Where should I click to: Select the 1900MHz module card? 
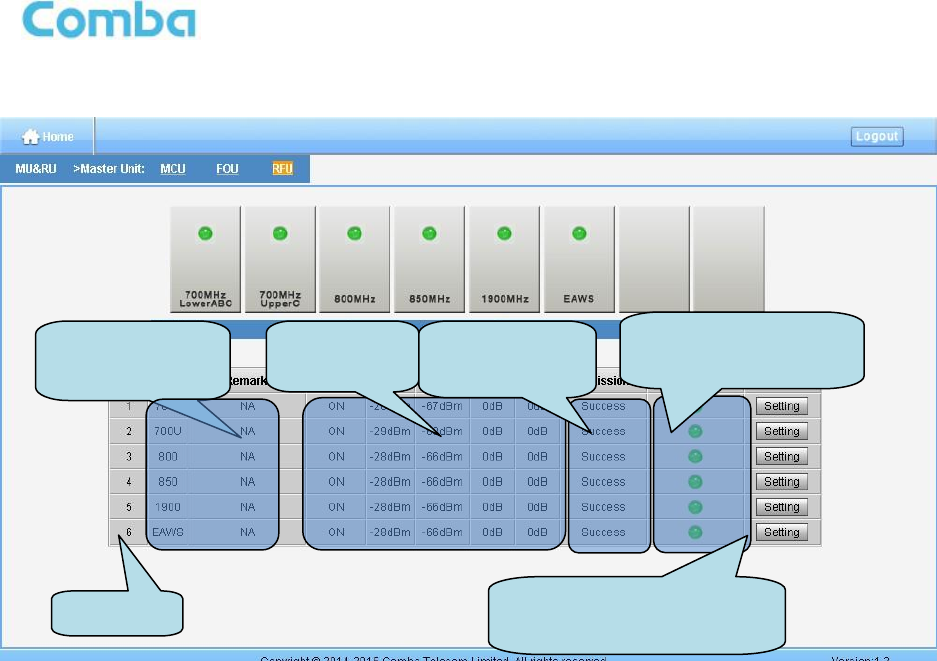(504, 259)
